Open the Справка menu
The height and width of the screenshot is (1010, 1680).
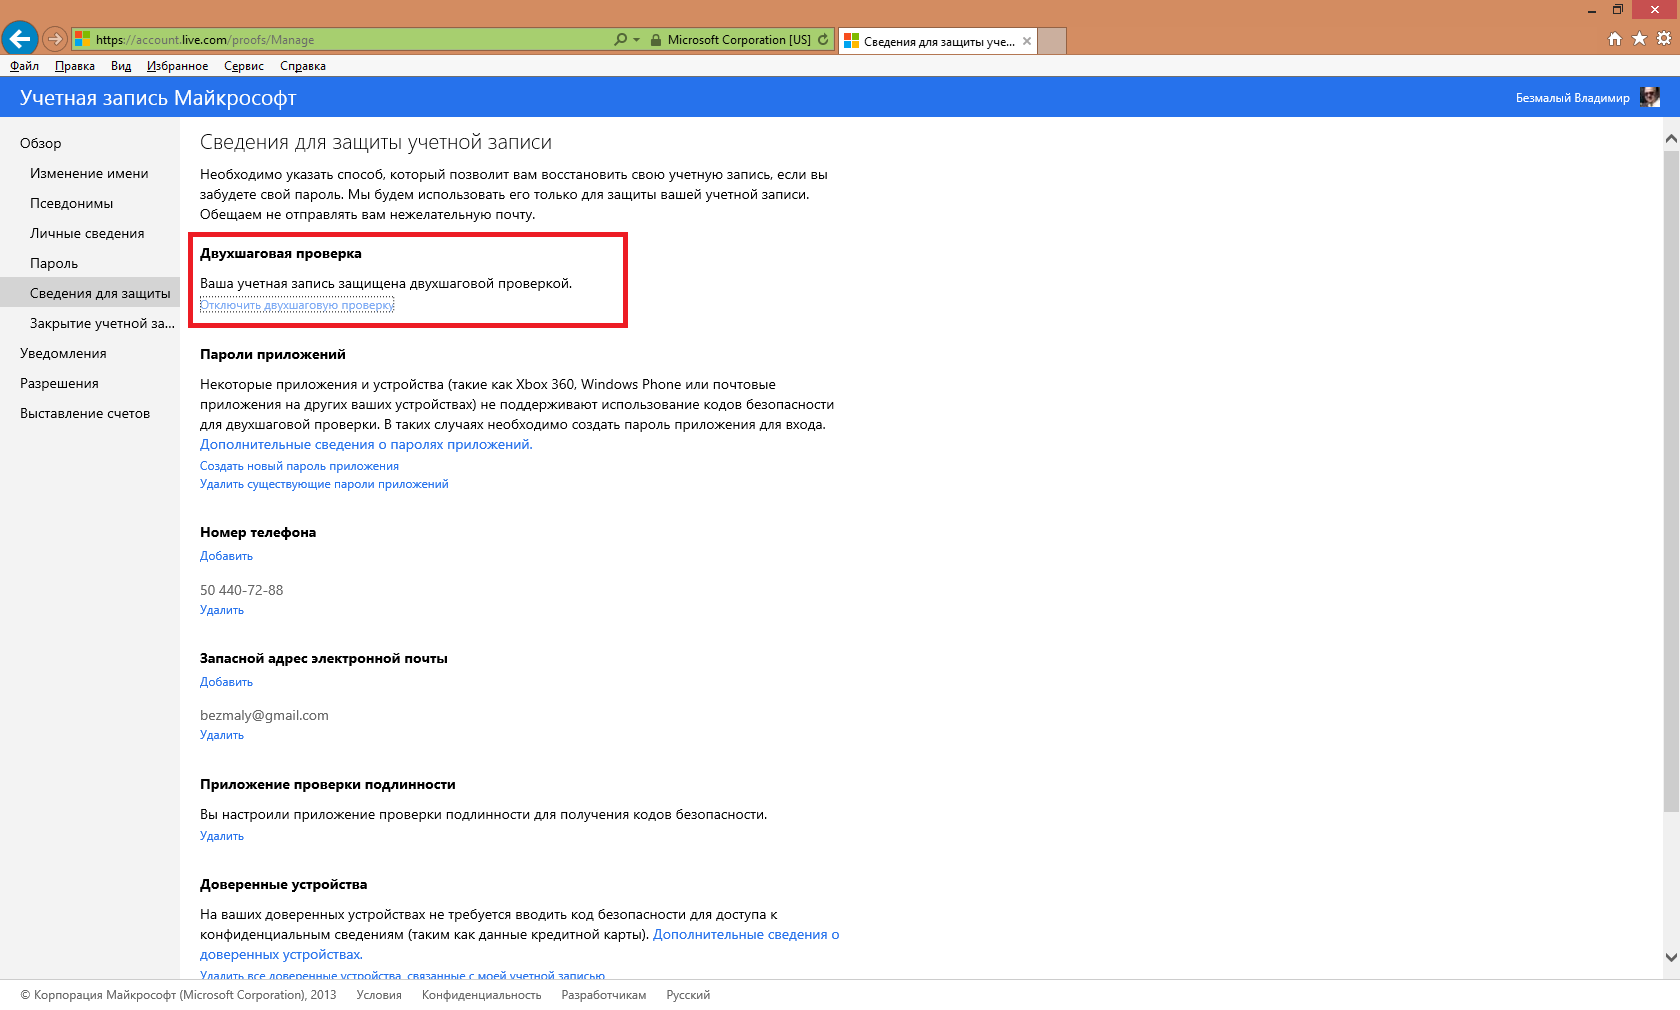(x=303, y=66)
